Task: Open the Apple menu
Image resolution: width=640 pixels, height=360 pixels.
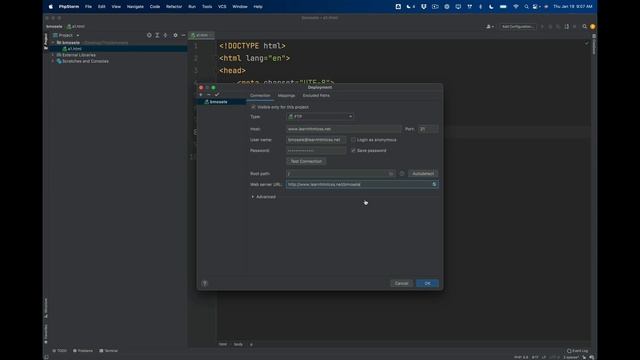Action: click(51, 7)
